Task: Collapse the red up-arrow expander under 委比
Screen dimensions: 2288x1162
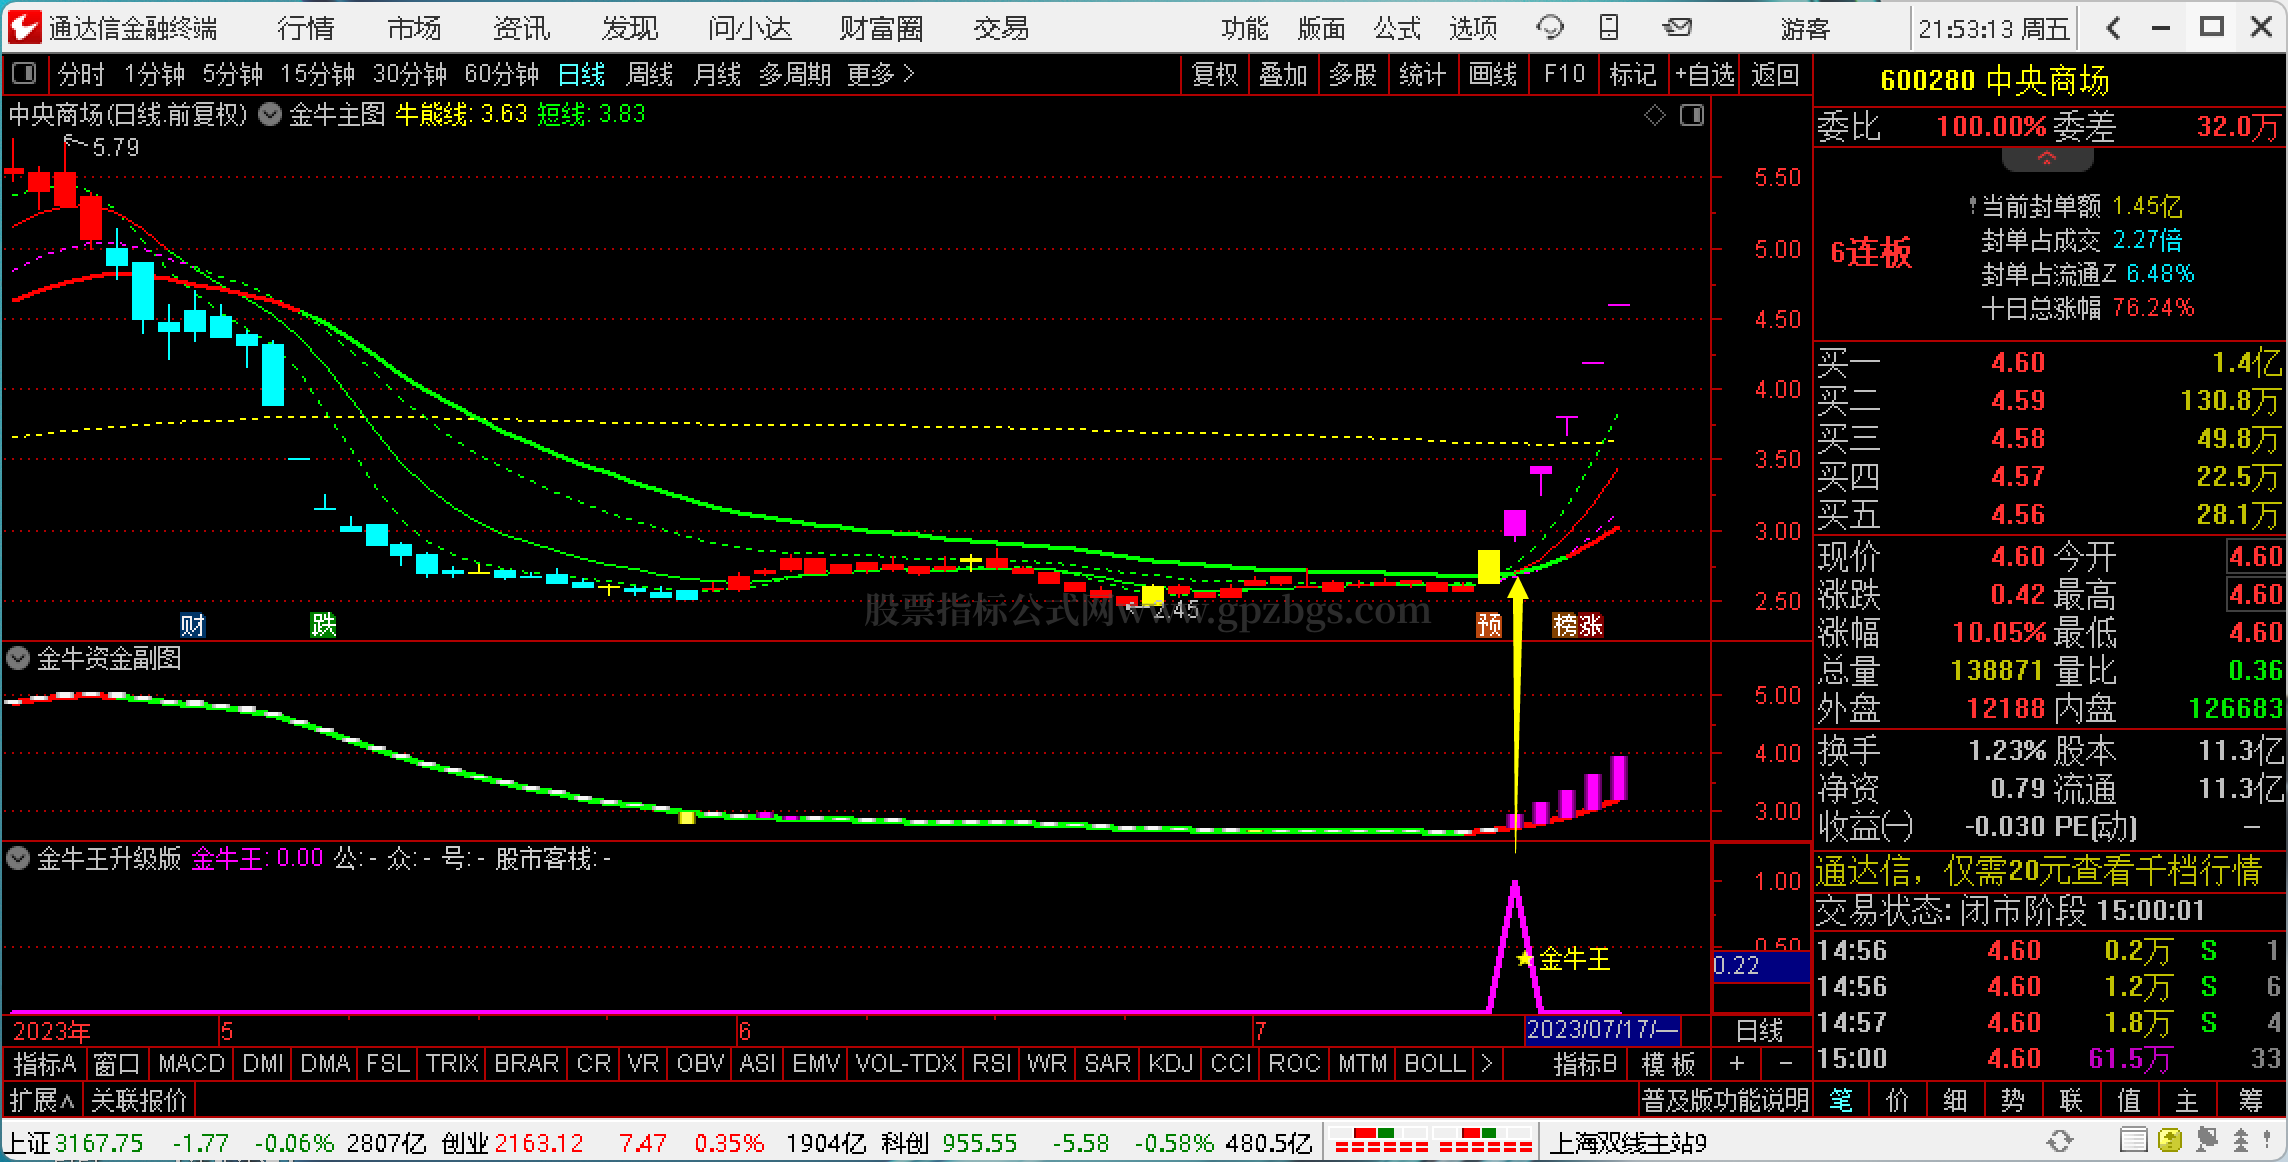Action: [x=2047, y=159]
